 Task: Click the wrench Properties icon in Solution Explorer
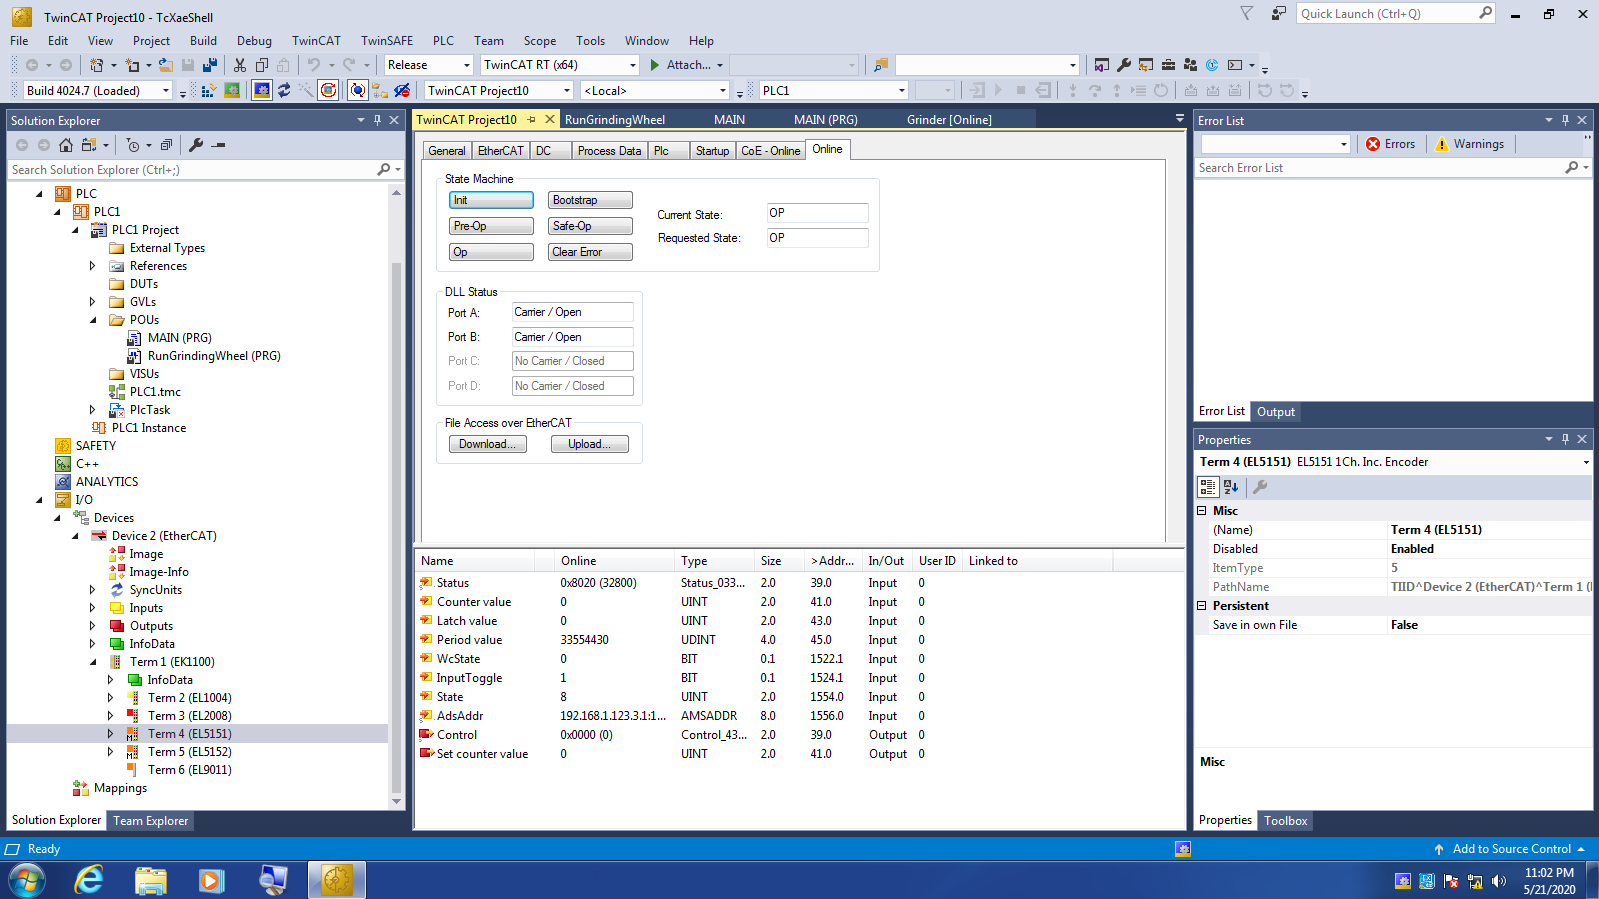[x=196, y=145]
